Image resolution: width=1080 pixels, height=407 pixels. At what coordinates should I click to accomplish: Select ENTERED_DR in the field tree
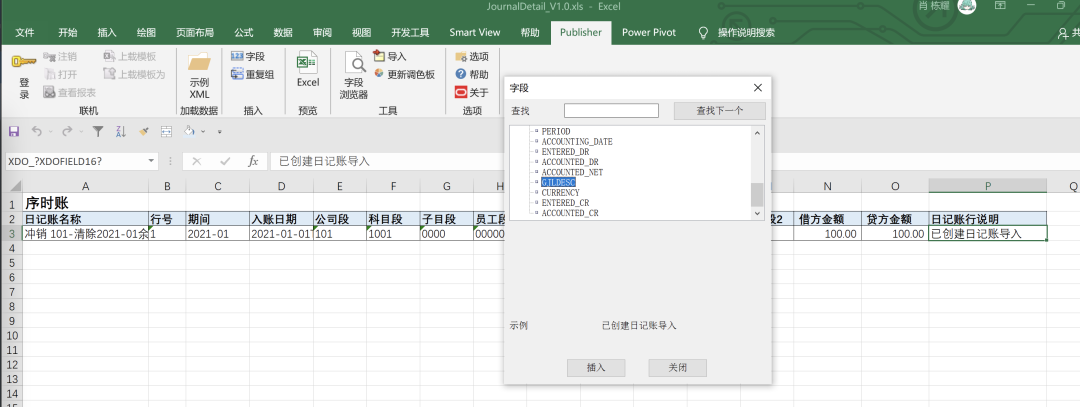coord(565,152)
